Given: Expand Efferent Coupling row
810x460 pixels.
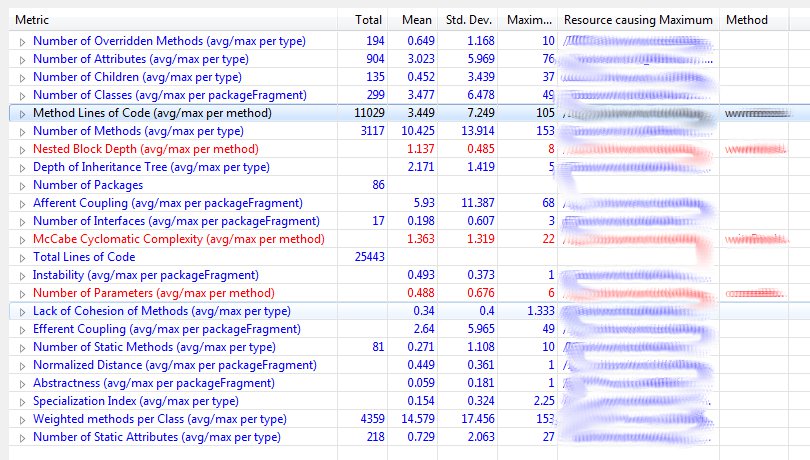Looking at the screenshot, I should click(22, 330).
